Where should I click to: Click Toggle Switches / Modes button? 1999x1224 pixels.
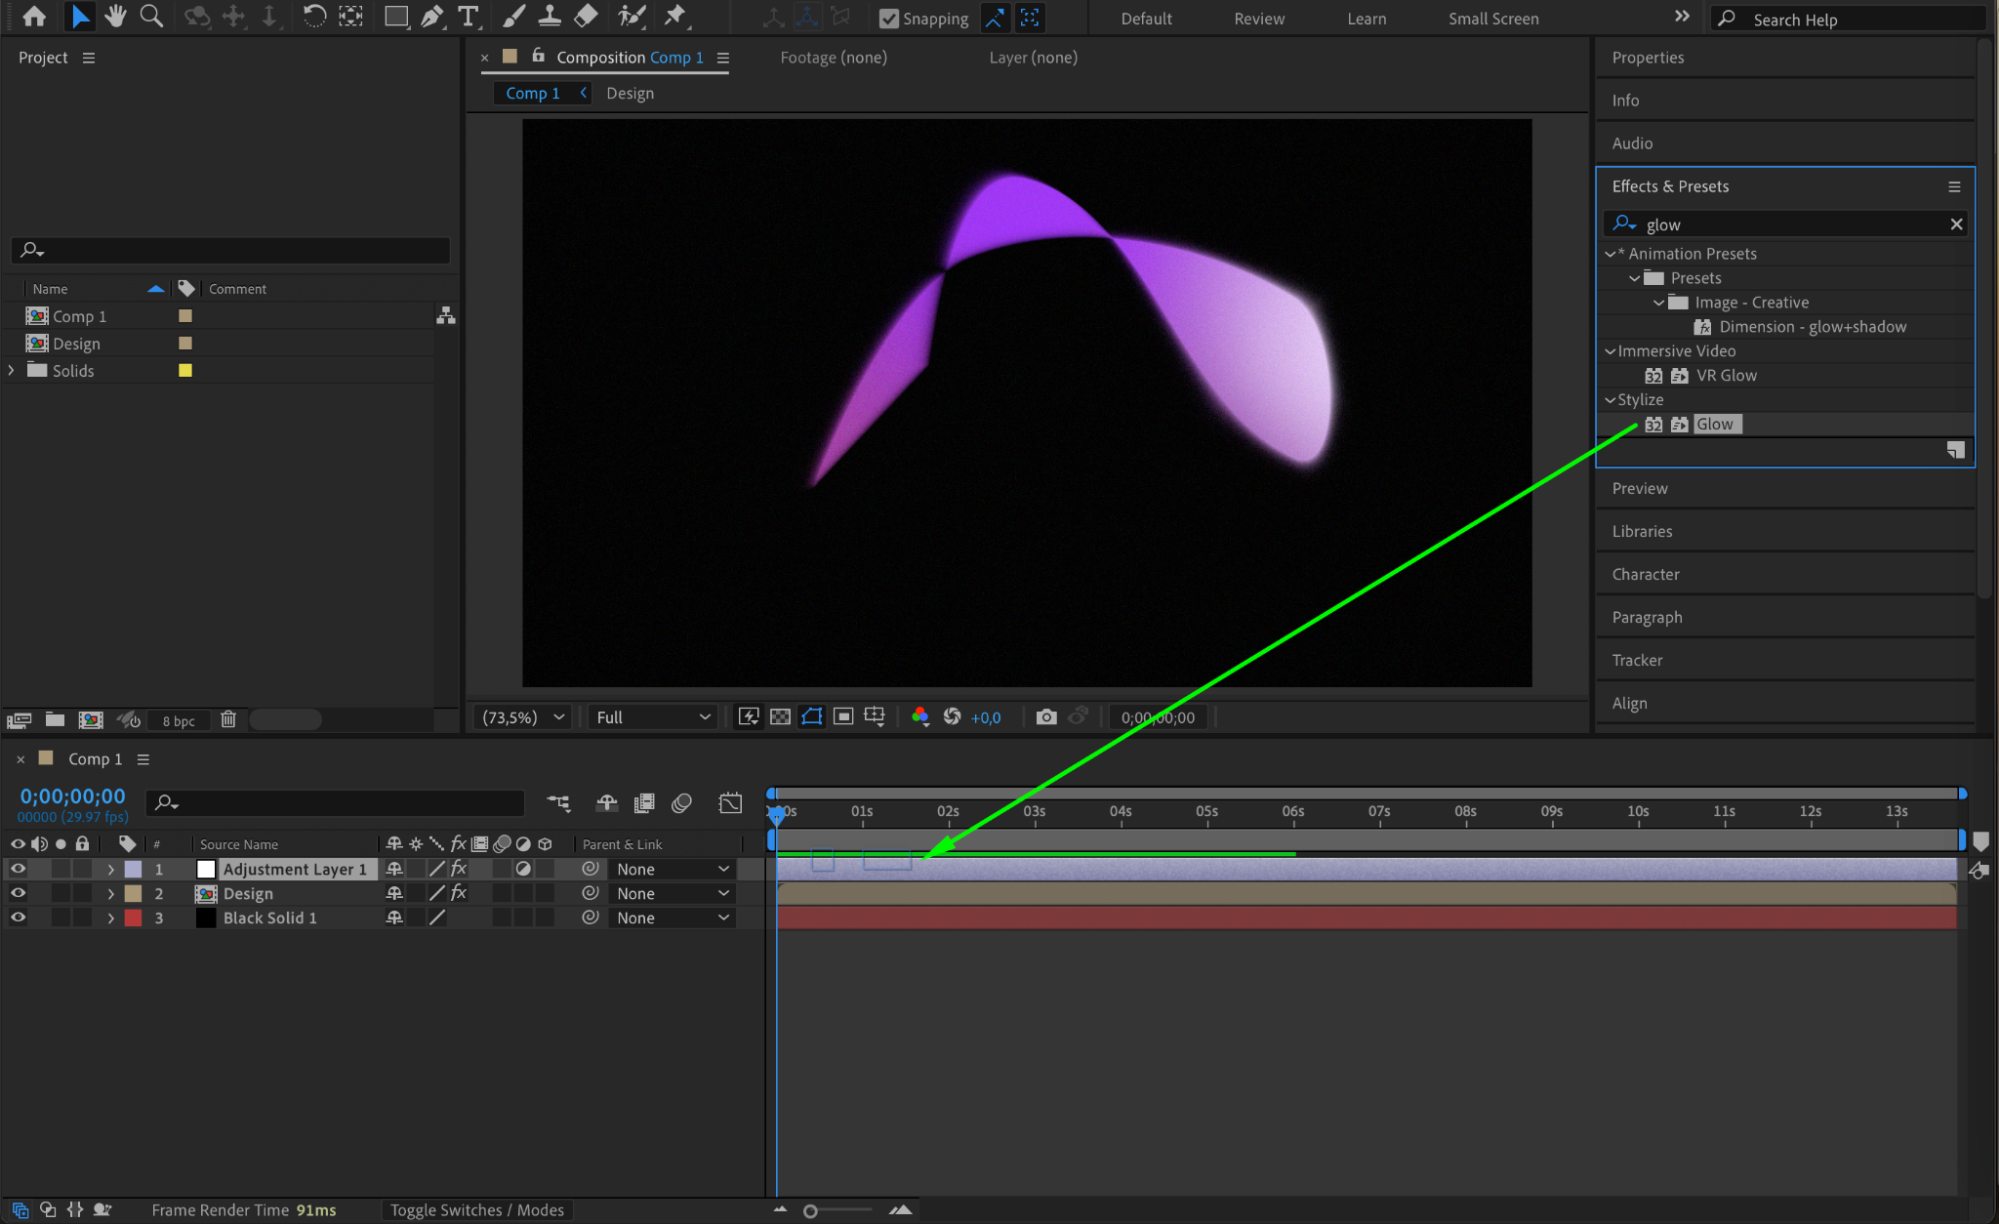coord(477,1210)
